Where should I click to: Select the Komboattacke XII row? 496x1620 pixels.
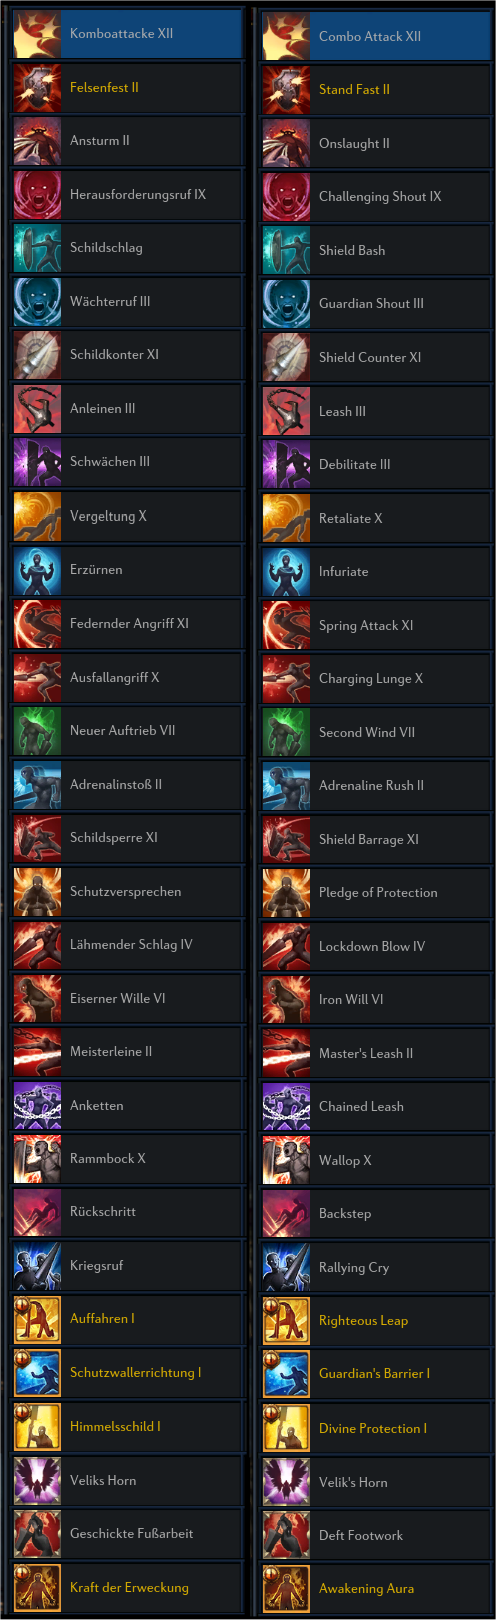coord(128,34)
